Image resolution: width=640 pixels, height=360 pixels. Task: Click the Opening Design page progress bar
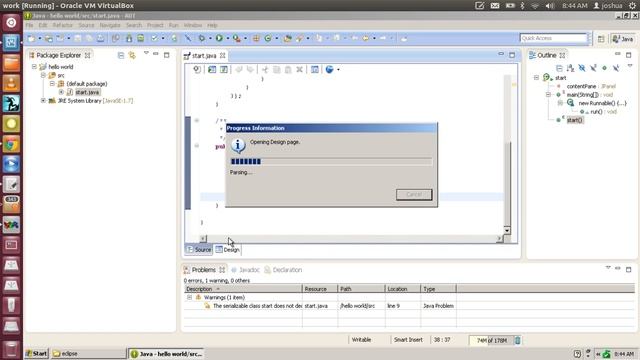pyautogui.click(x=331, y=162)
